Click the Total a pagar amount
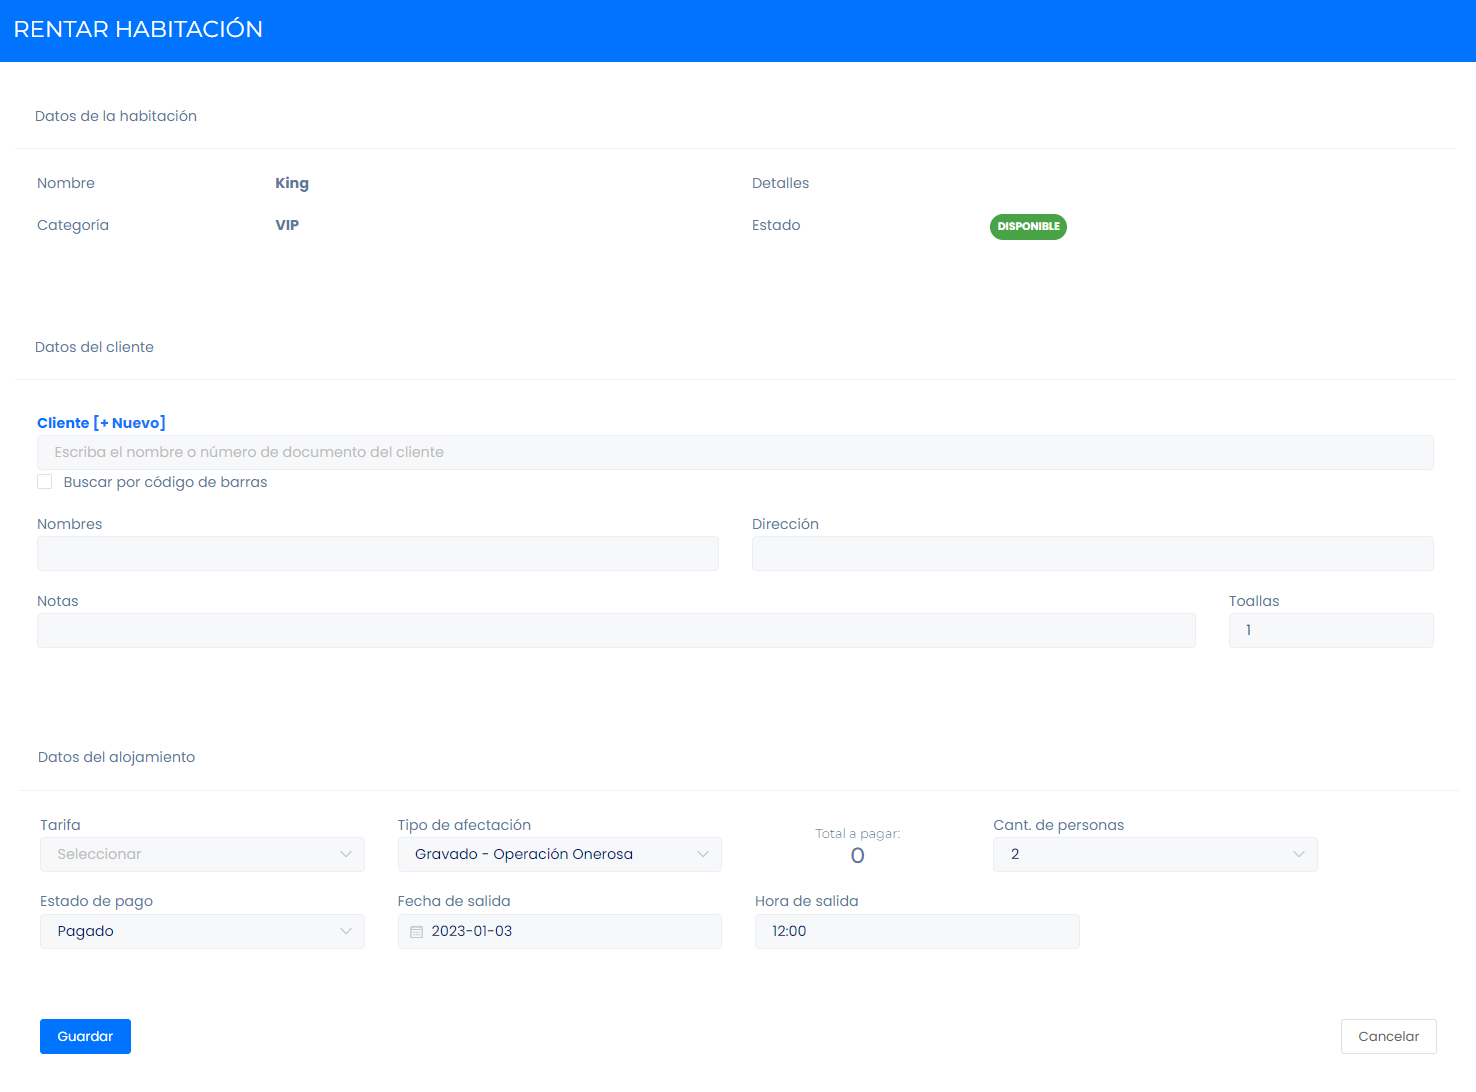 coord(857,856)
